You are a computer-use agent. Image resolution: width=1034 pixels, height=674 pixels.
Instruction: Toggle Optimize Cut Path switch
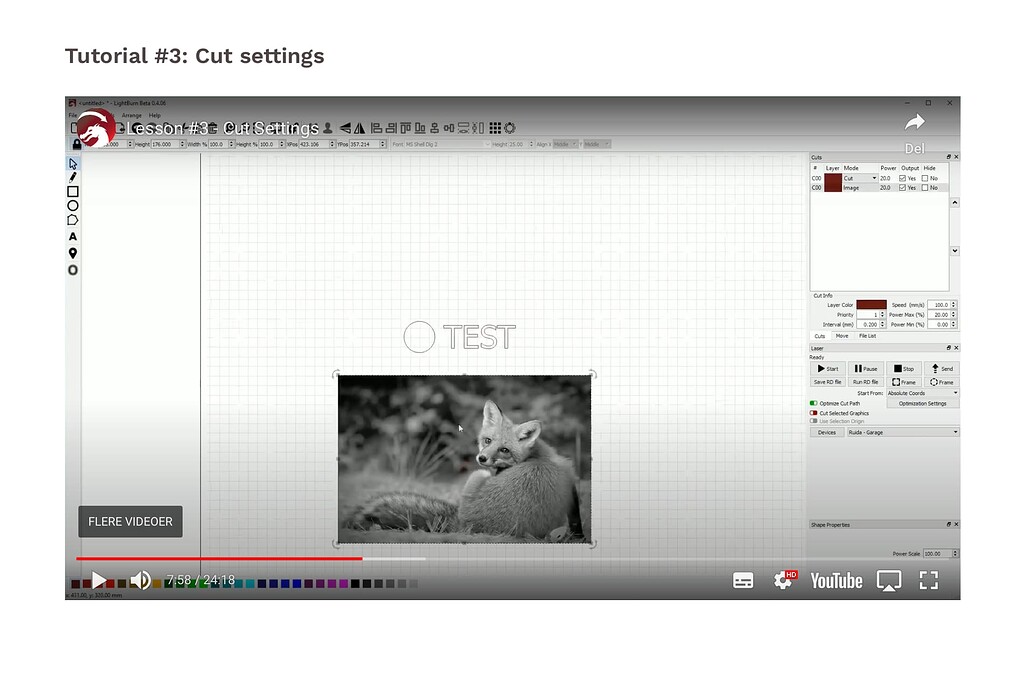(x=814, y=403)
